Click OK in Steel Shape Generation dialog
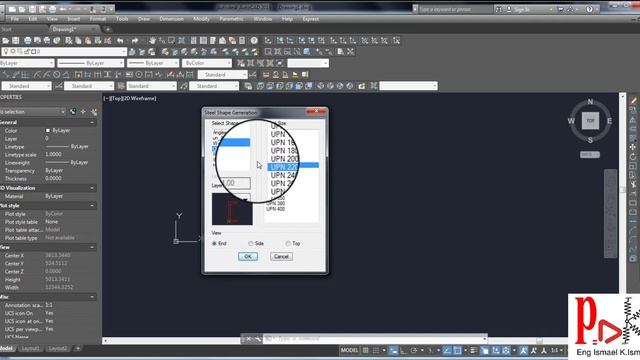Image resolution: width=640 pixels, height=360 pixels. (248, 256)
